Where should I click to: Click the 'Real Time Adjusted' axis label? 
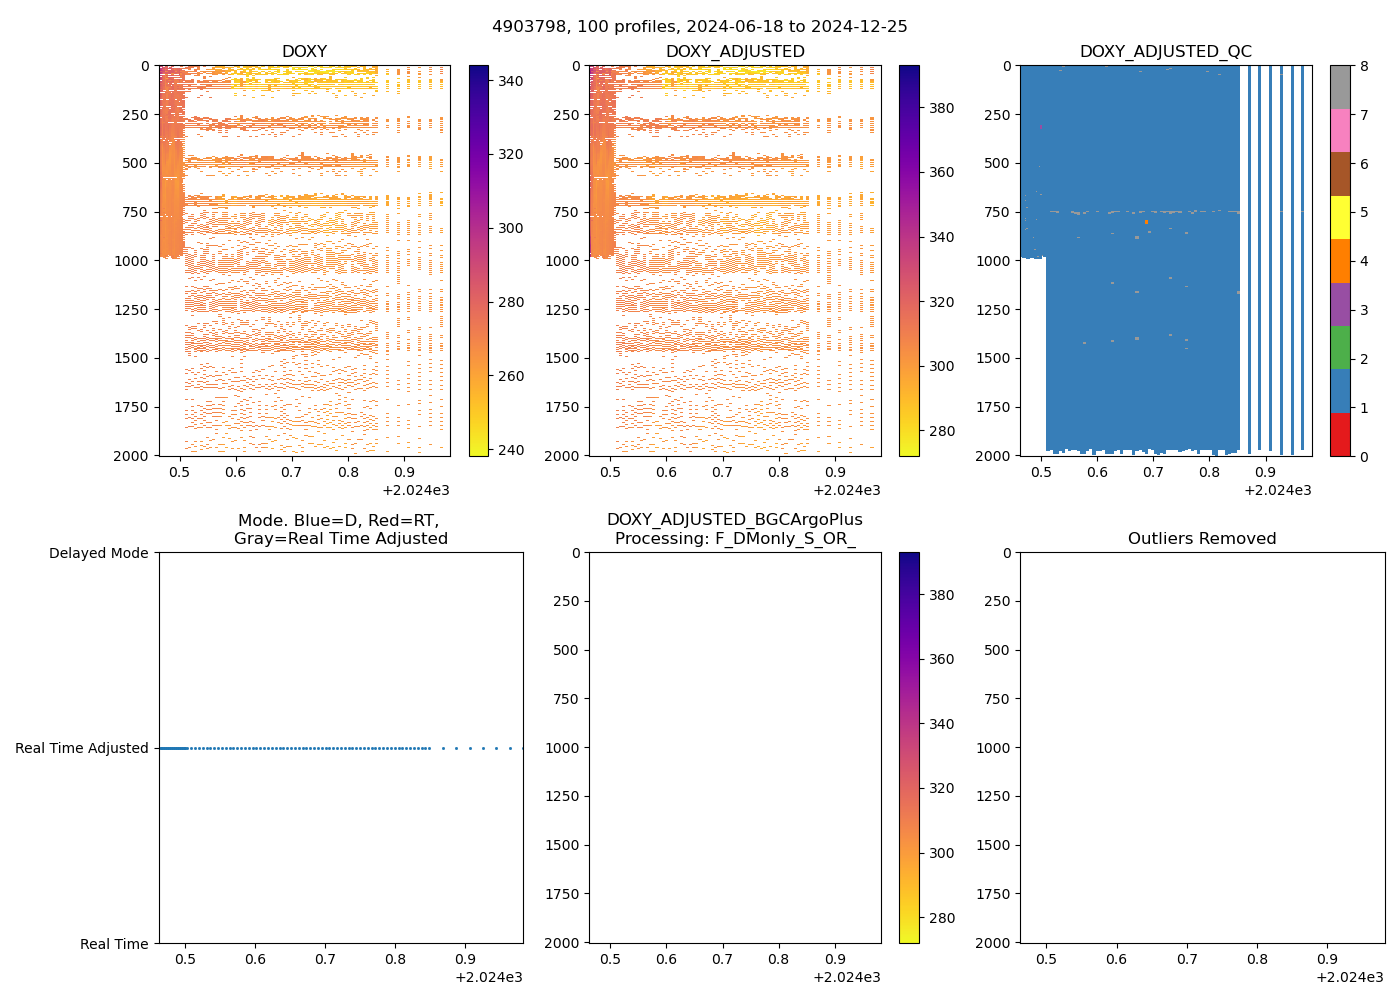(82, 748)
